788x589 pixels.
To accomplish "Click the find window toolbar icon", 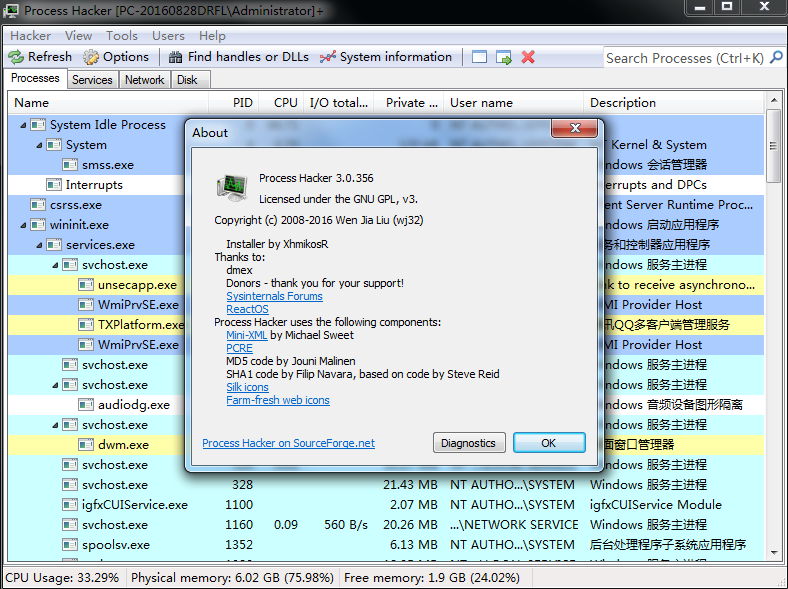I will pos(479,57).
